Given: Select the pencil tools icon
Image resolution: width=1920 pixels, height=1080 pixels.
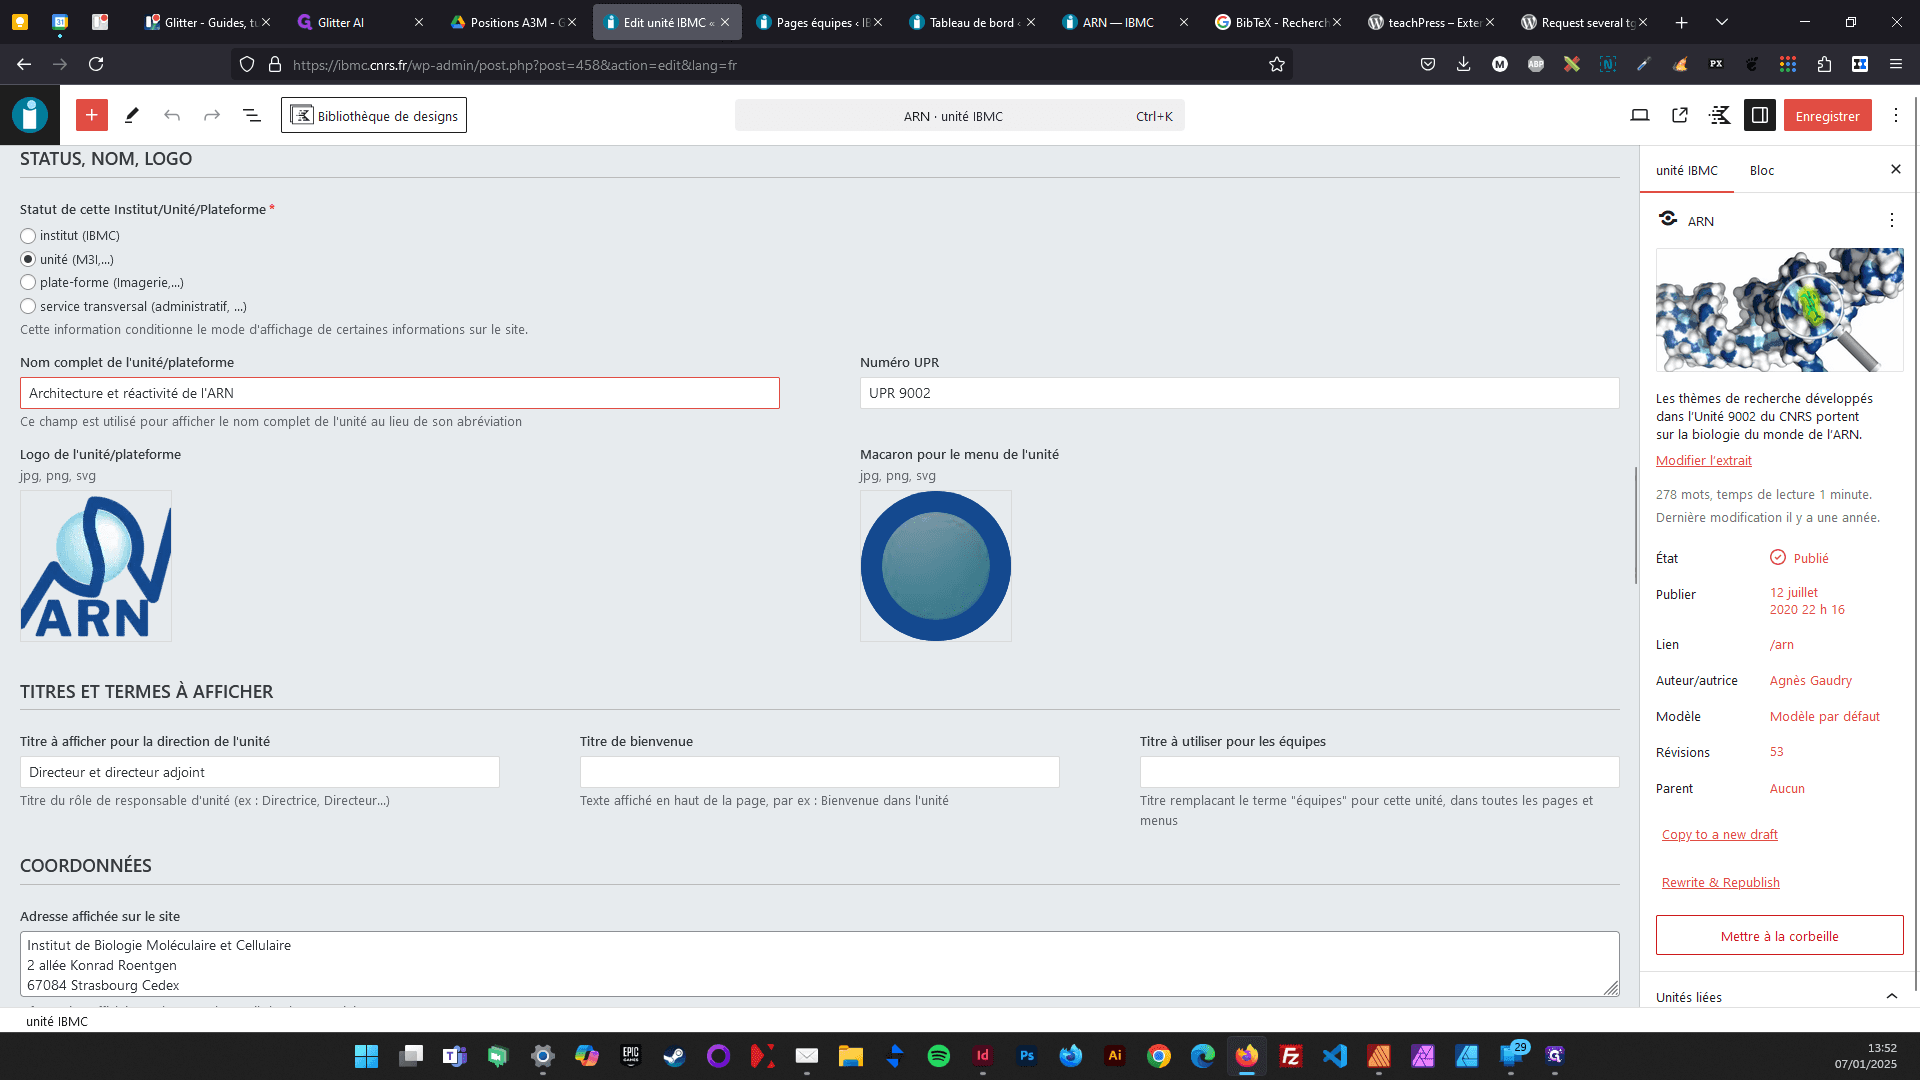Looking at the screenshot, I should coord(132,115).
